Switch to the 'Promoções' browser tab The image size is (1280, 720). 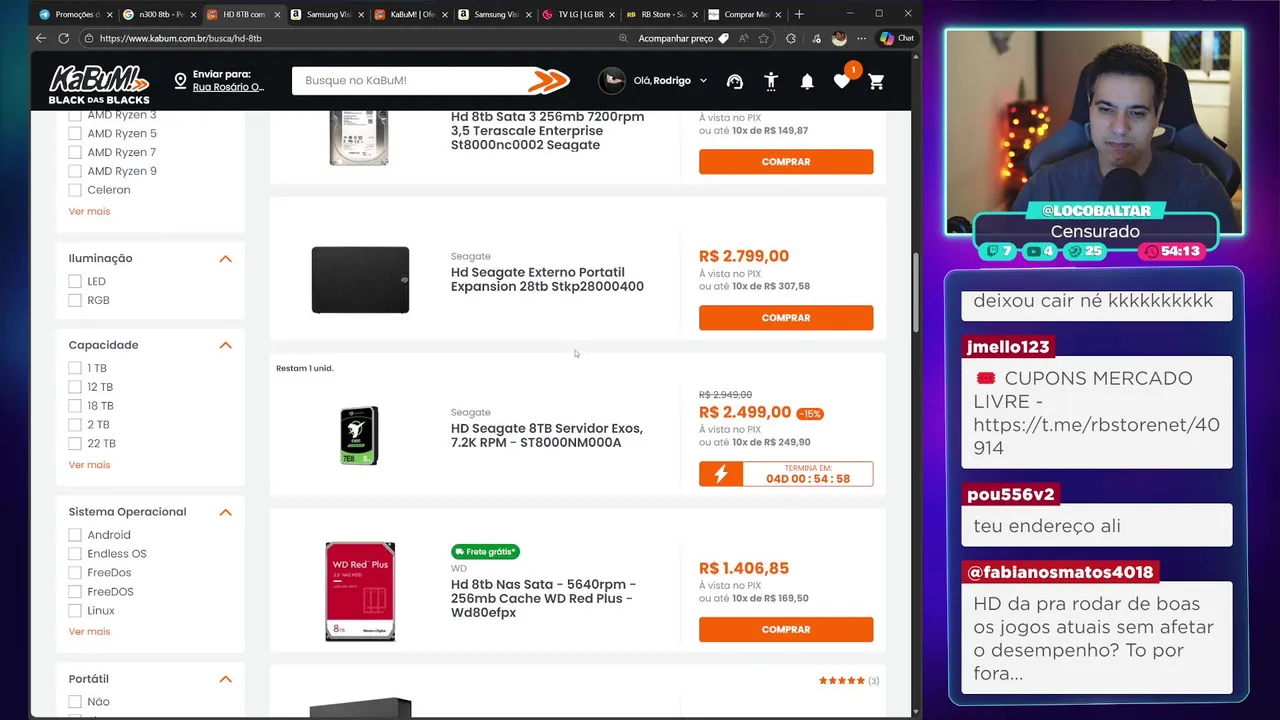74,15
